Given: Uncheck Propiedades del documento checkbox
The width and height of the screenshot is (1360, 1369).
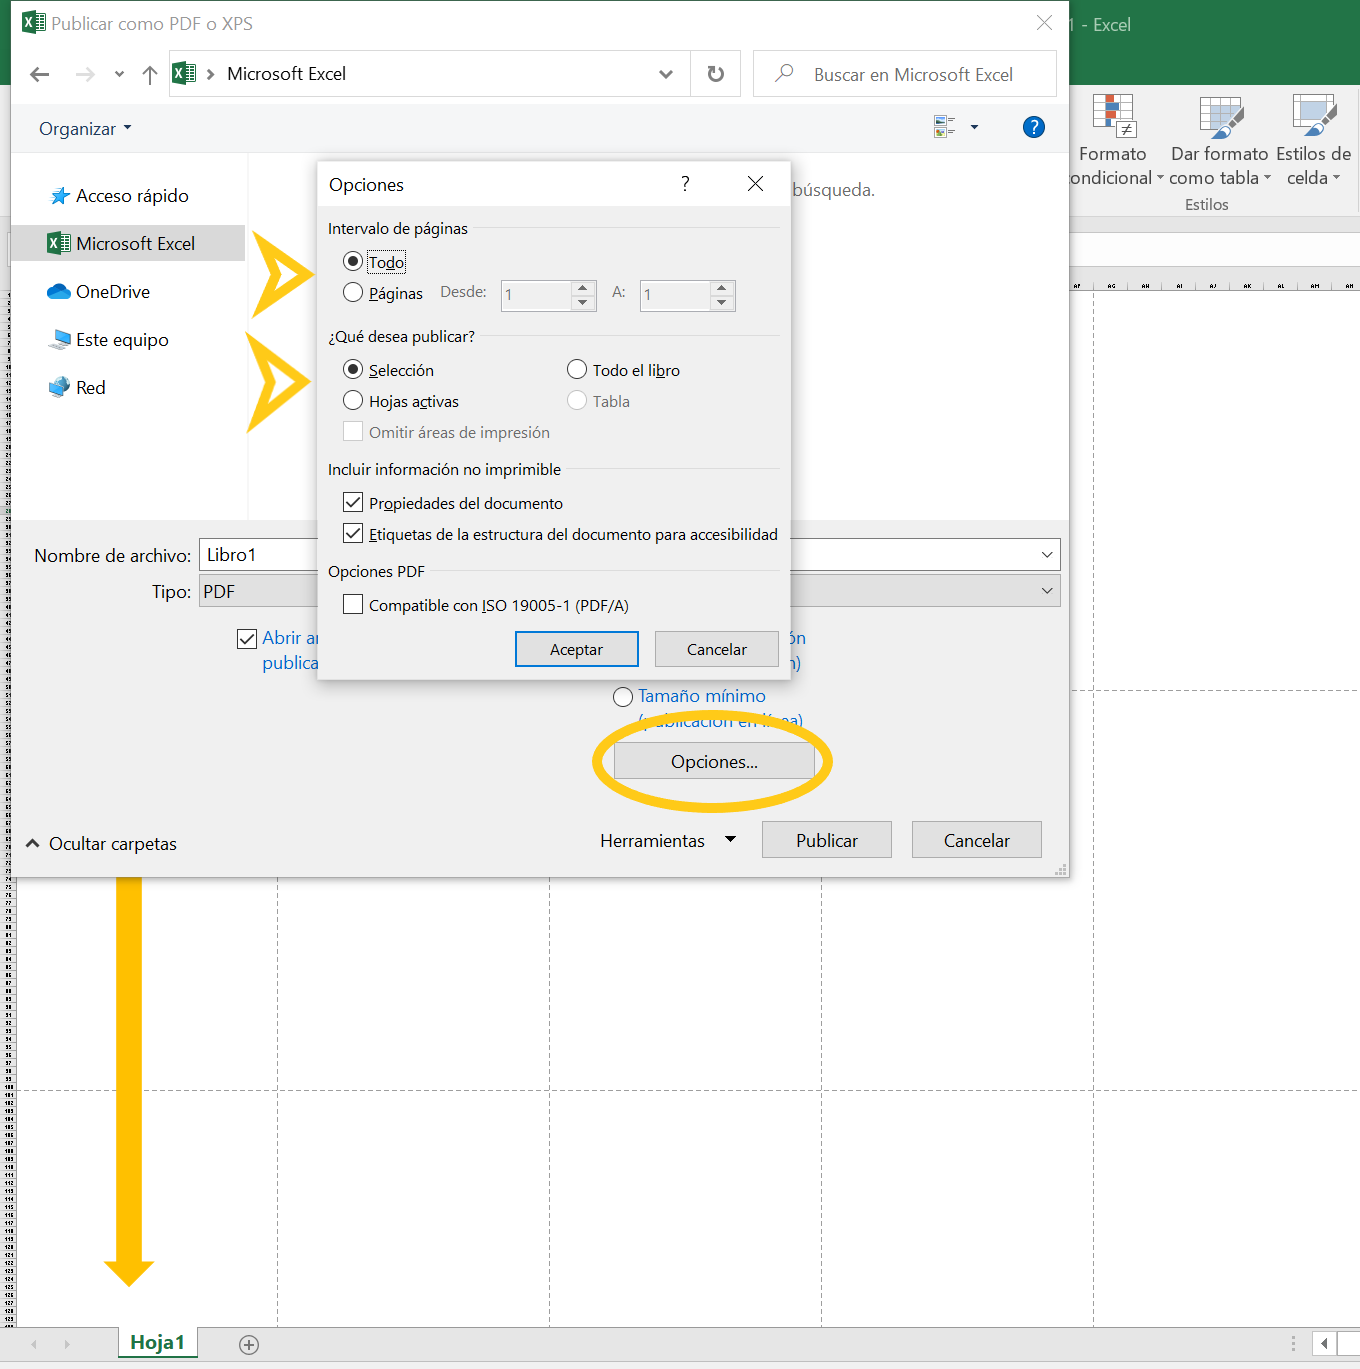Looking at the screenshot, I should [x=353, y=503].
